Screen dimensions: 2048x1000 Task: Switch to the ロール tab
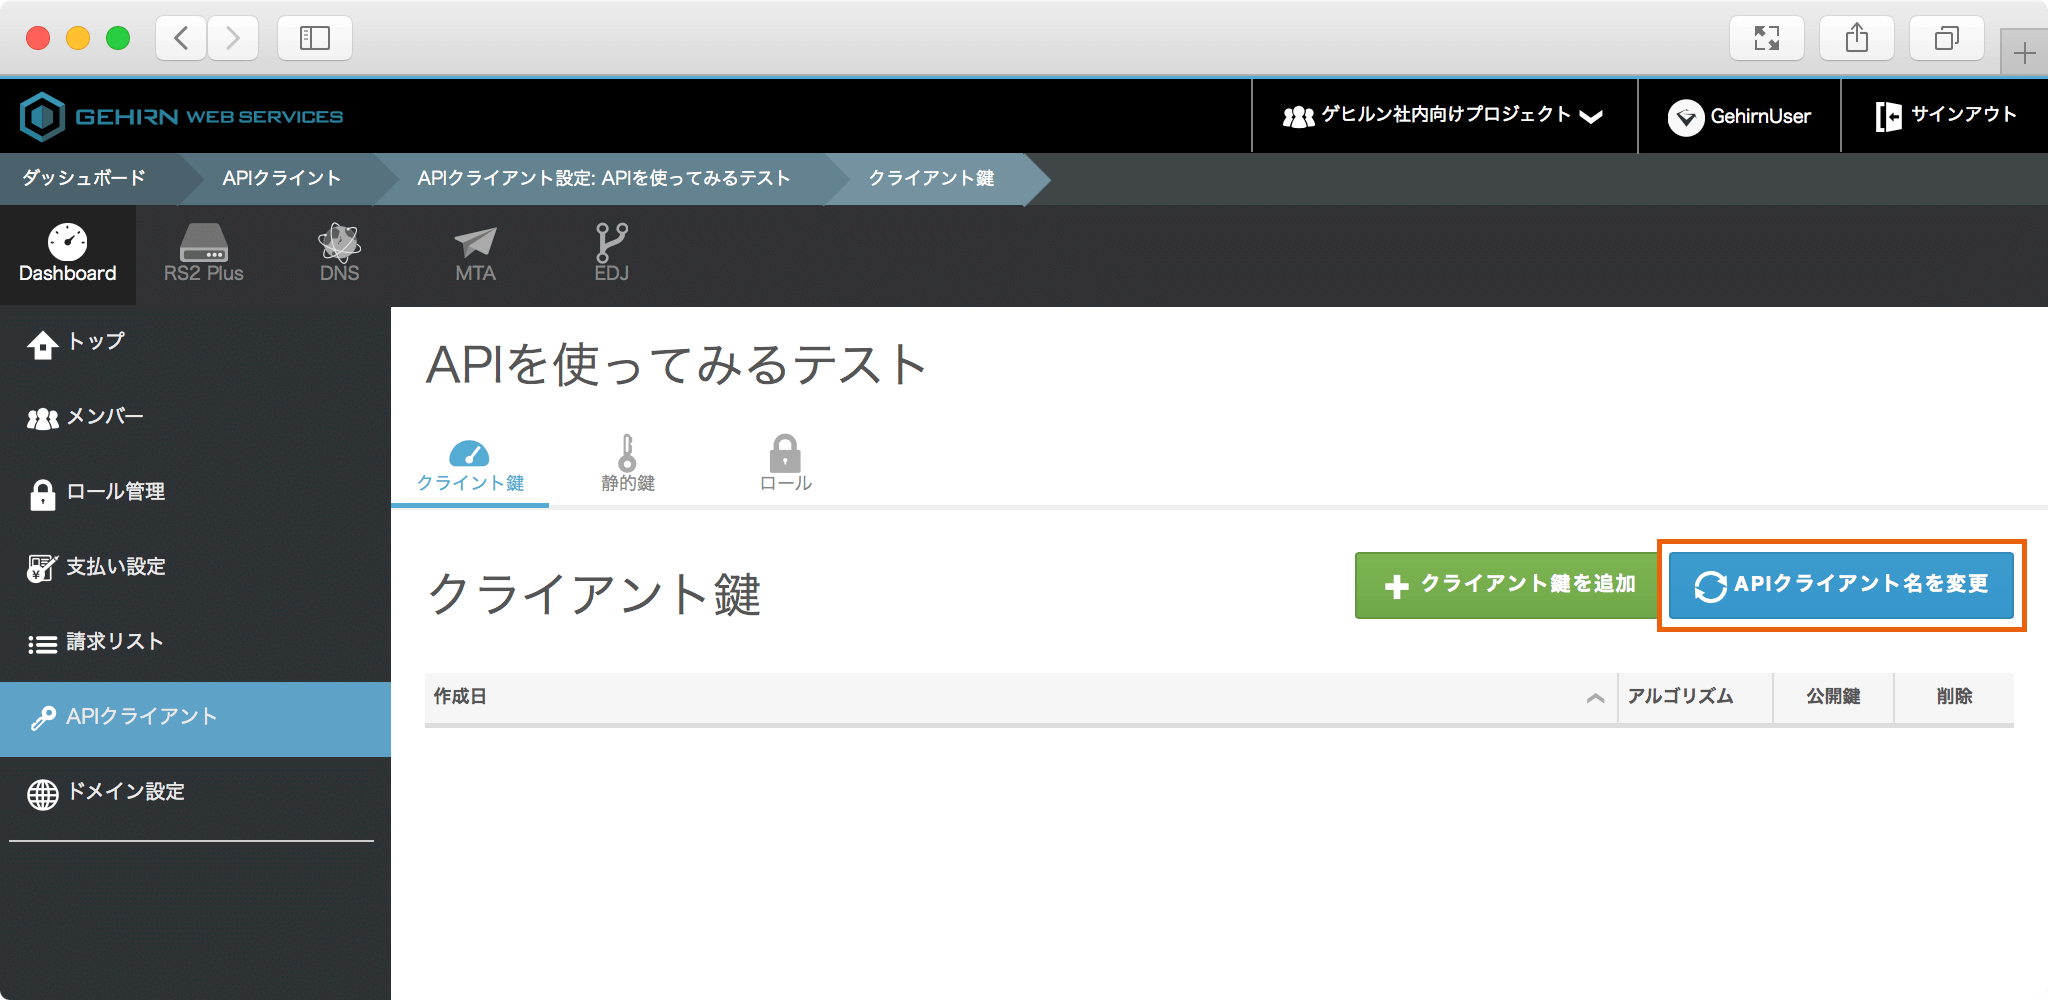click(x=785, y=465)
